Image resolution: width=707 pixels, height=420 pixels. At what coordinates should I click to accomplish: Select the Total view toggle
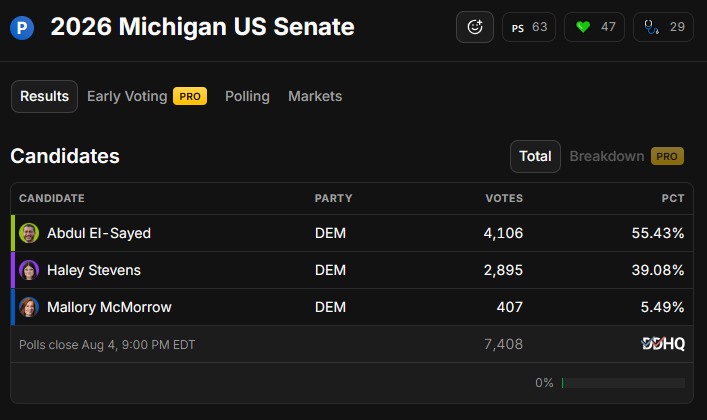point(535,157)
